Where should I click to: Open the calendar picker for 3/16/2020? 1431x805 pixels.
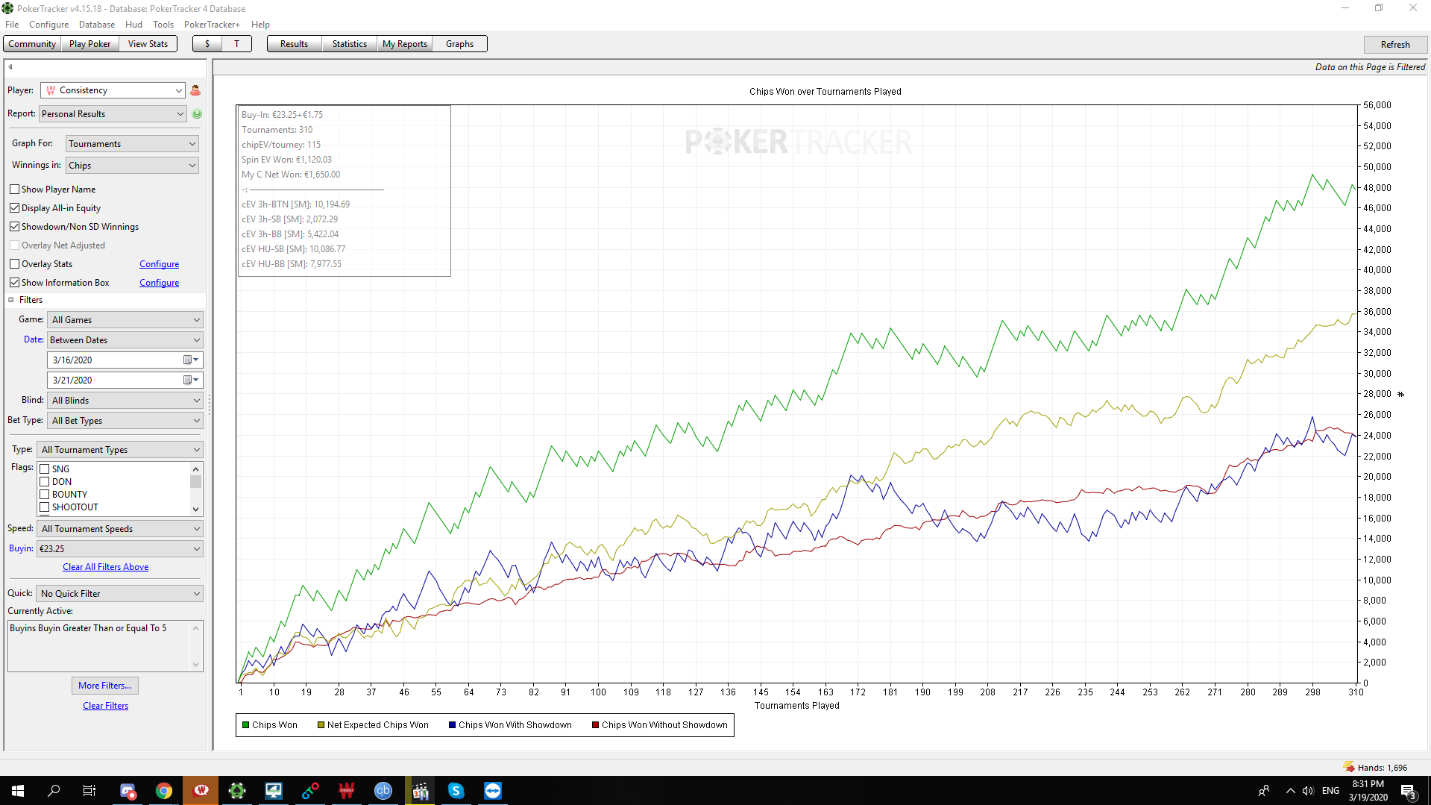click(x=191, y=360)
